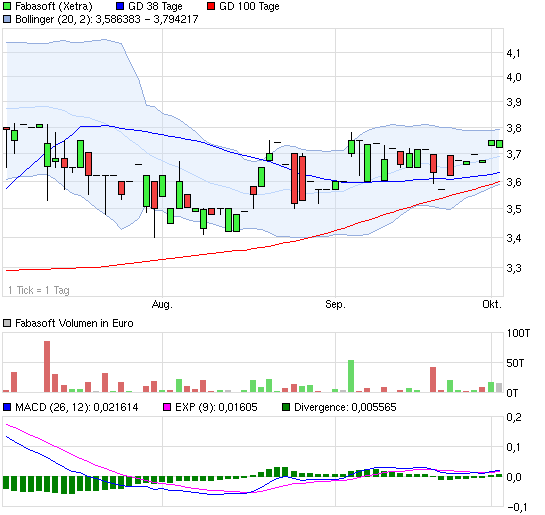Screen dimensions: 545x515
Task: Click the tallest red volume bar in July
Action: click(47, 367)
